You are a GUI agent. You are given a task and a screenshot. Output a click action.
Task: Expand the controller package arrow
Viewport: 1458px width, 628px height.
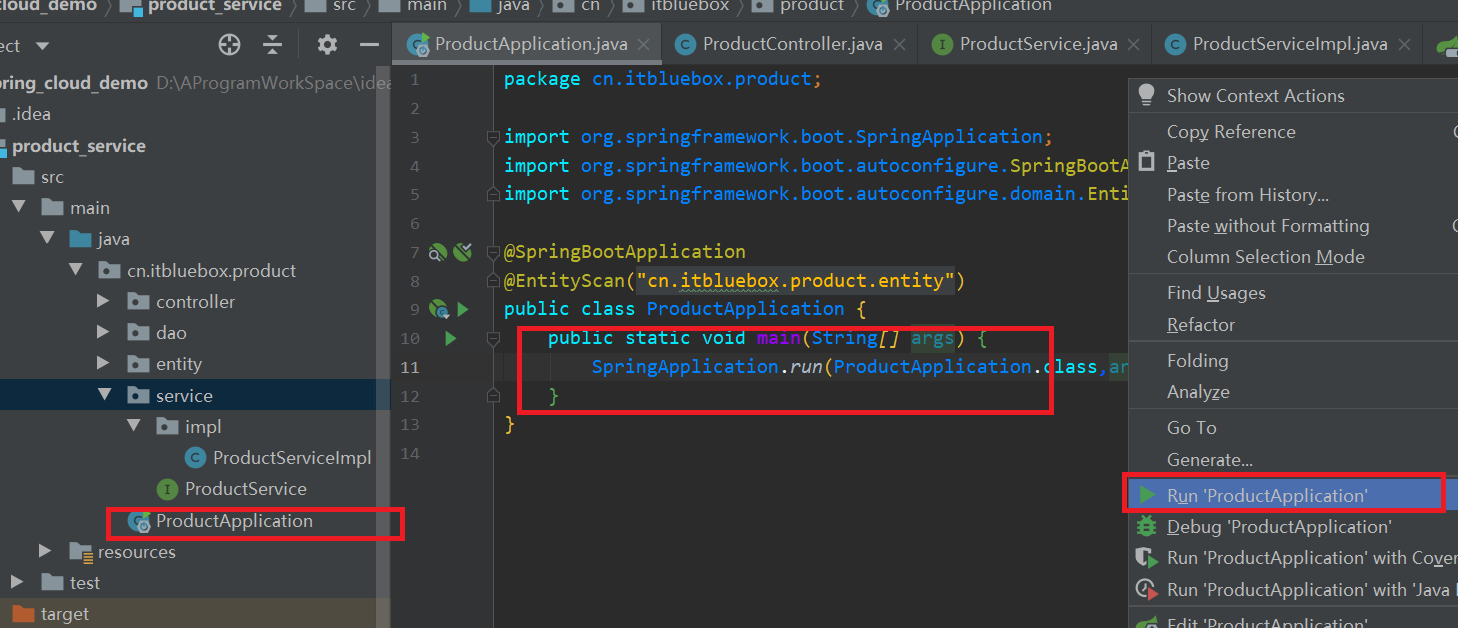coord(104,301)
